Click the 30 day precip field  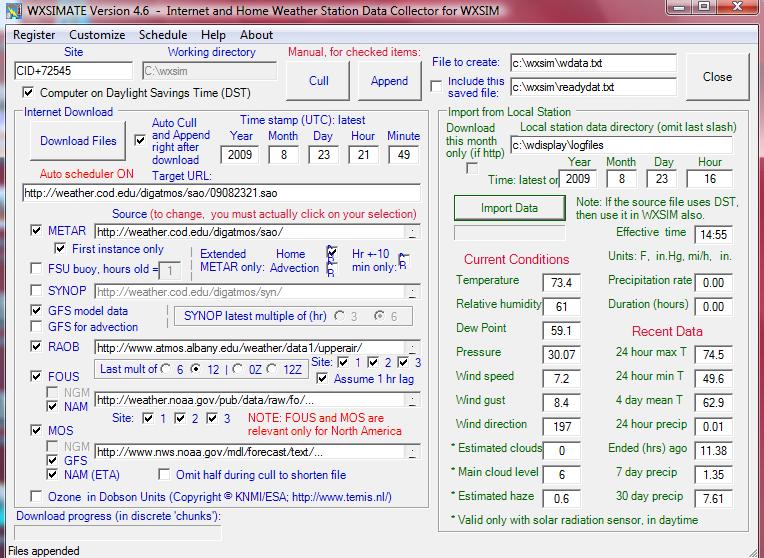tap(713, 499)
